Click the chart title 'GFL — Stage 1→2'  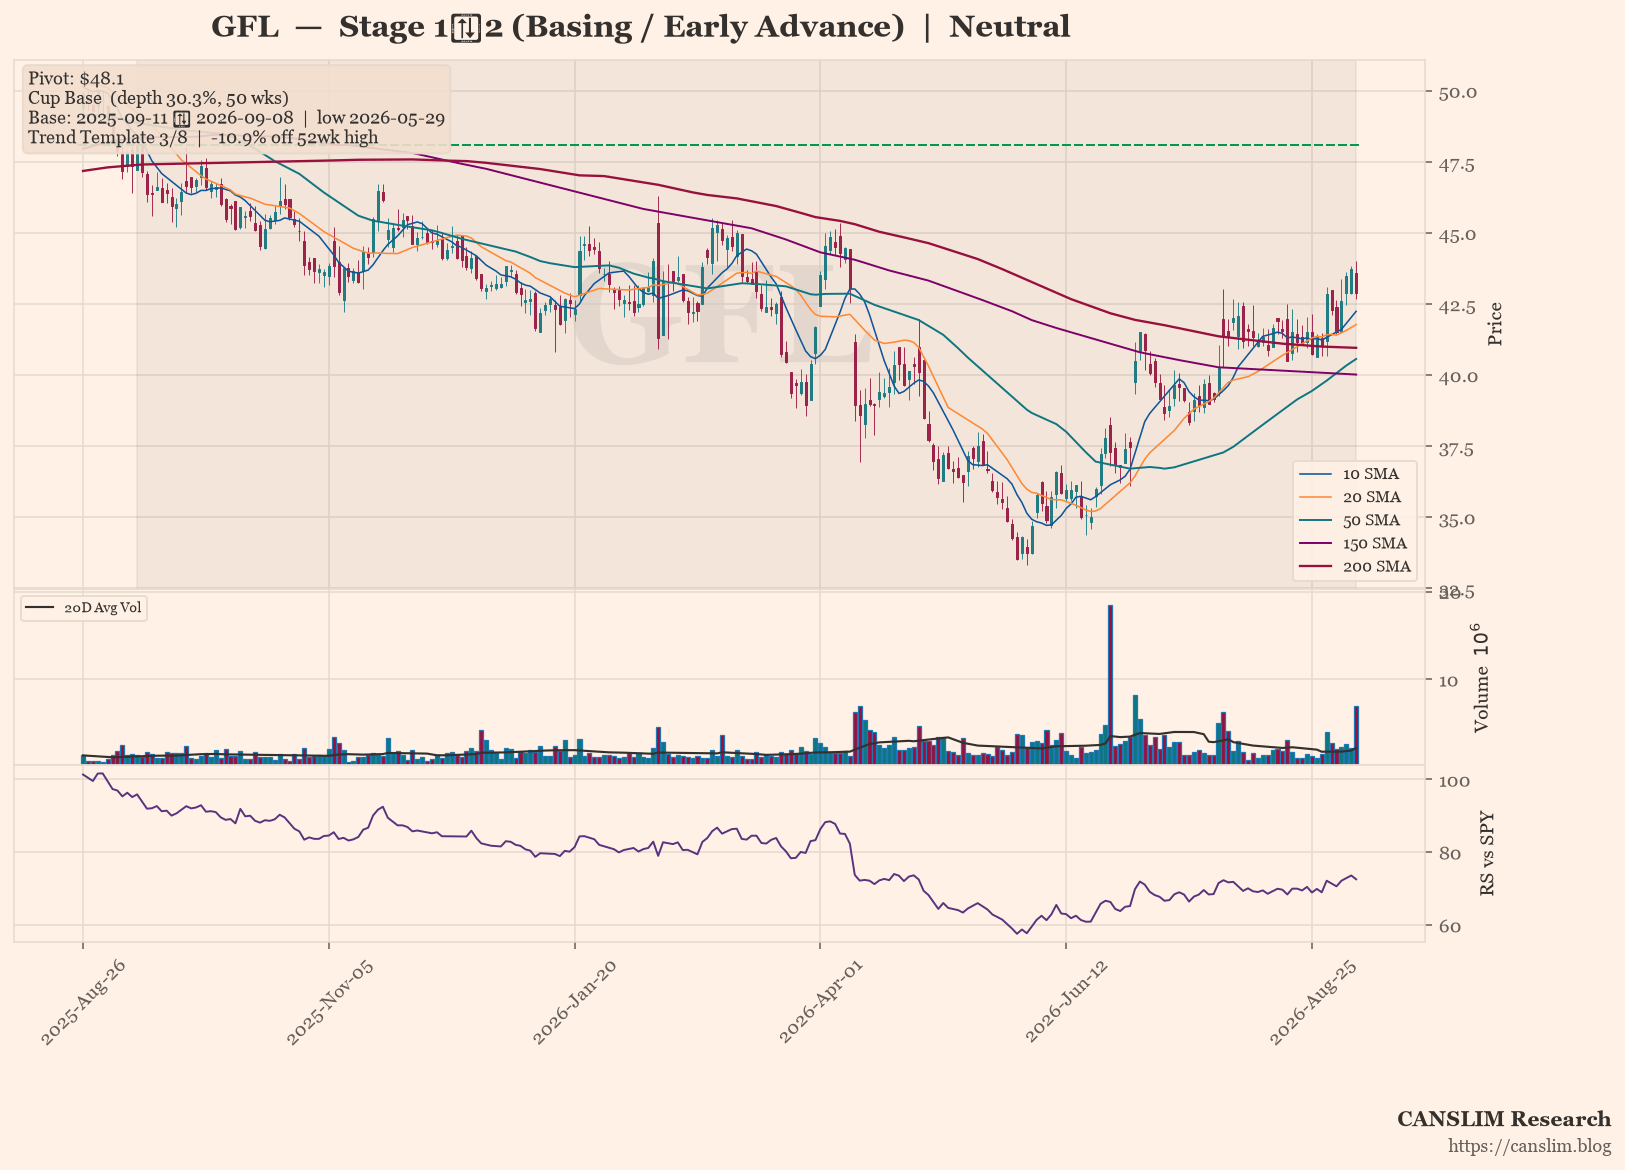coord(640,27)
